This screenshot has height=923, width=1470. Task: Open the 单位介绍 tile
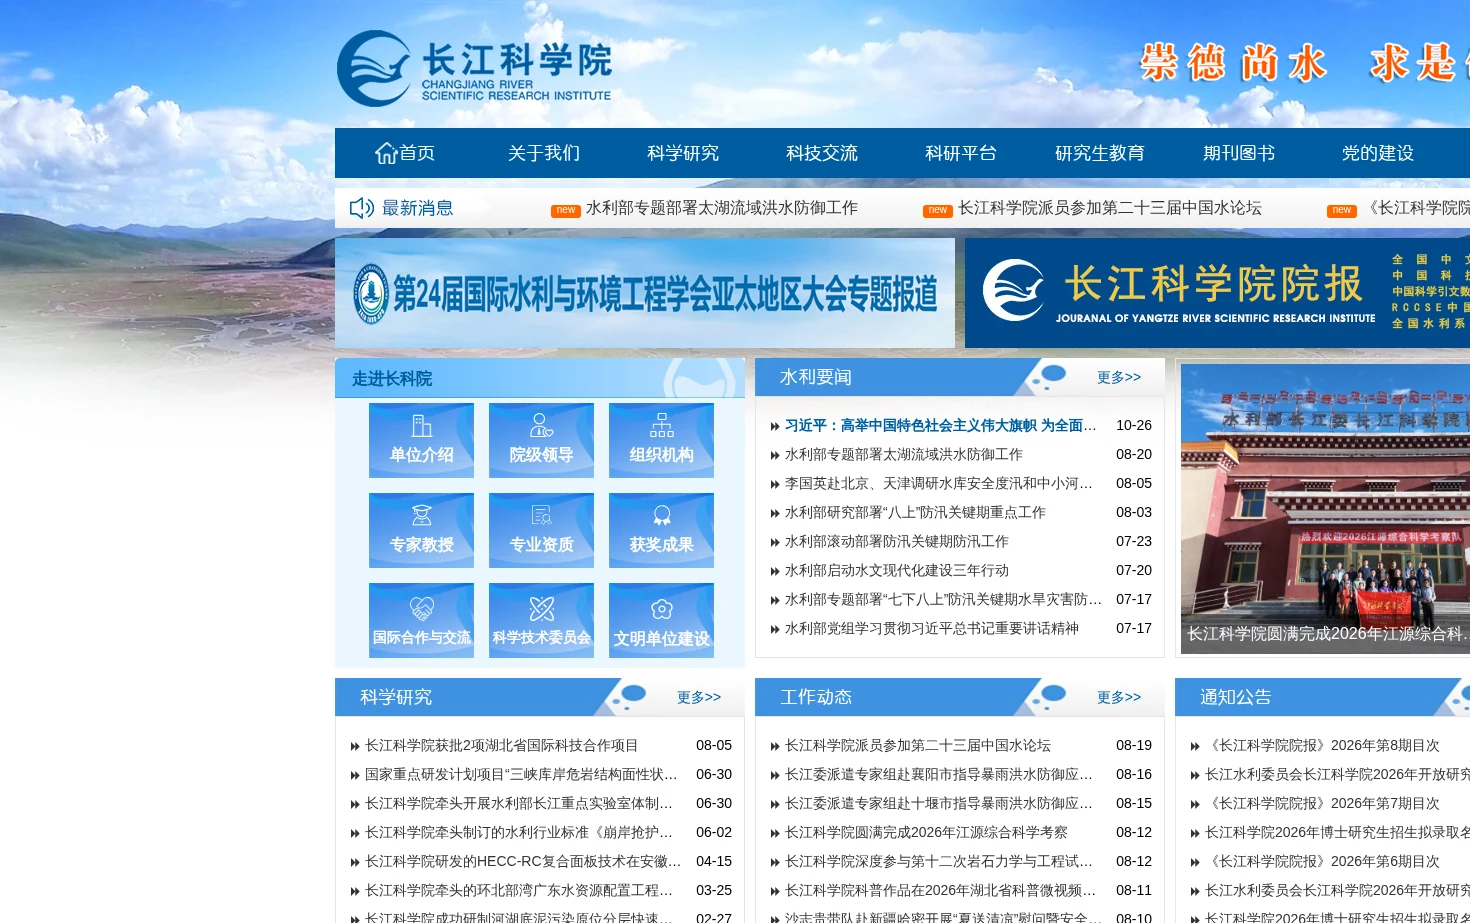click(421, 440)
